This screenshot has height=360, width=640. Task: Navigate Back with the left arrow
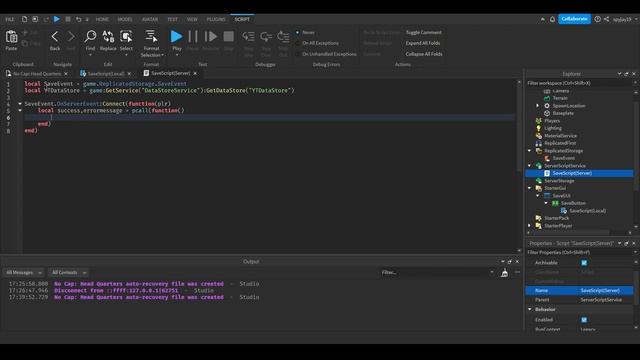pos(55,37)
